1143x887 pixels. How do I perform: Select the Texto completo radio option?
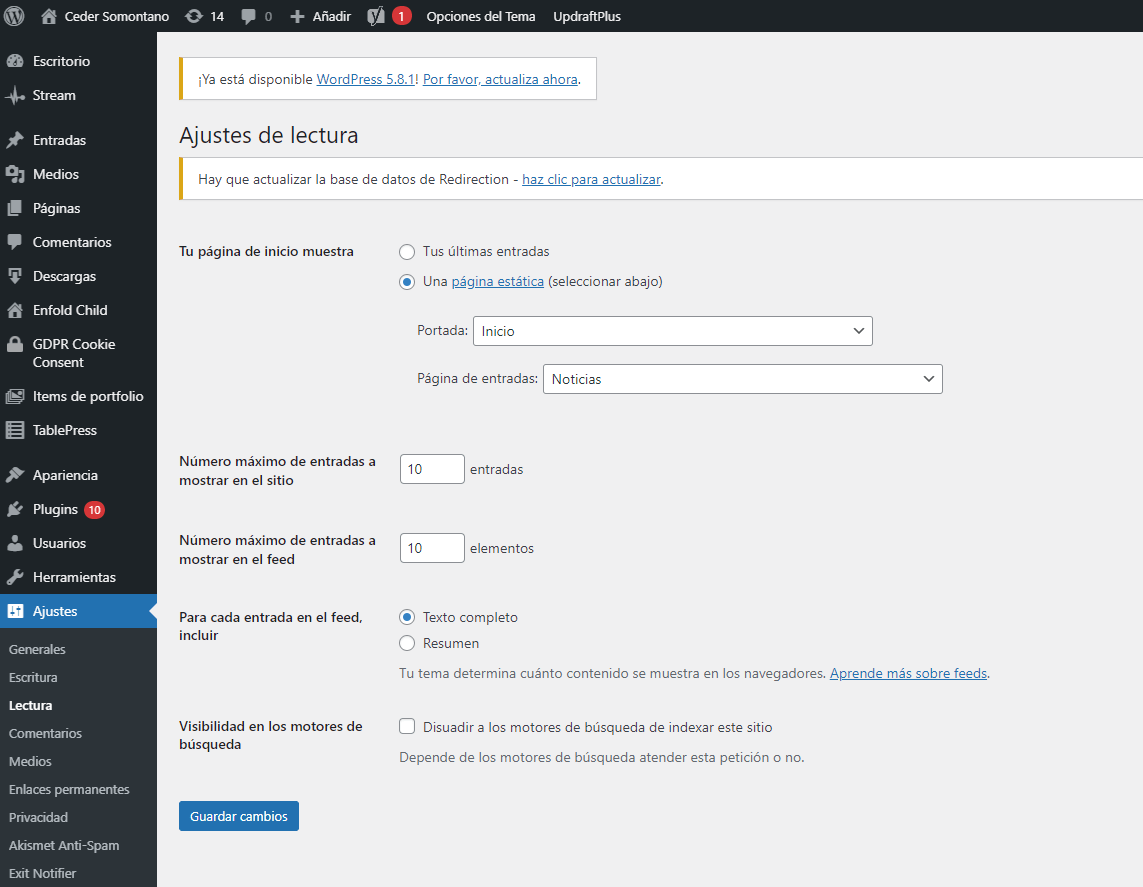tap(407, 617)
